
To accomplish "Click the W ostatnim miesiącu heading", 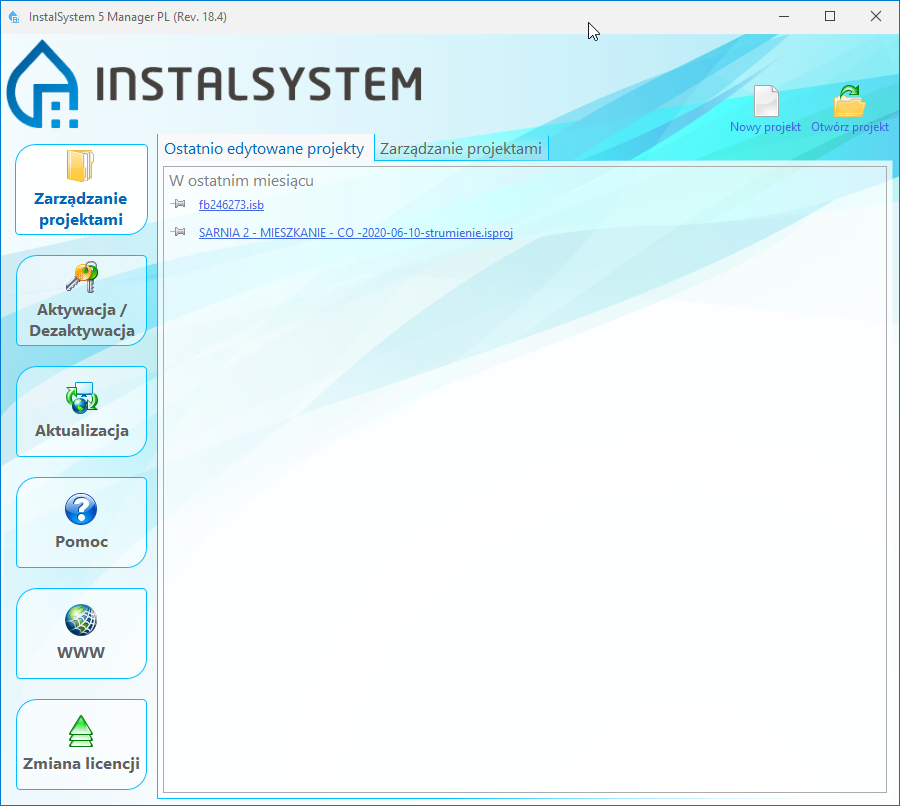I will pos(241,181).
